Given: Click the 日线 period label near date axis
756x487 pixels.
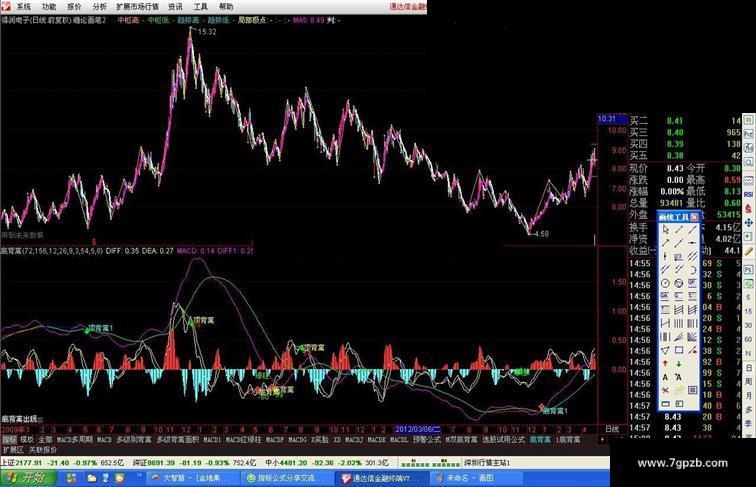Looking at the screenshot, I should (x=612, y=429).
